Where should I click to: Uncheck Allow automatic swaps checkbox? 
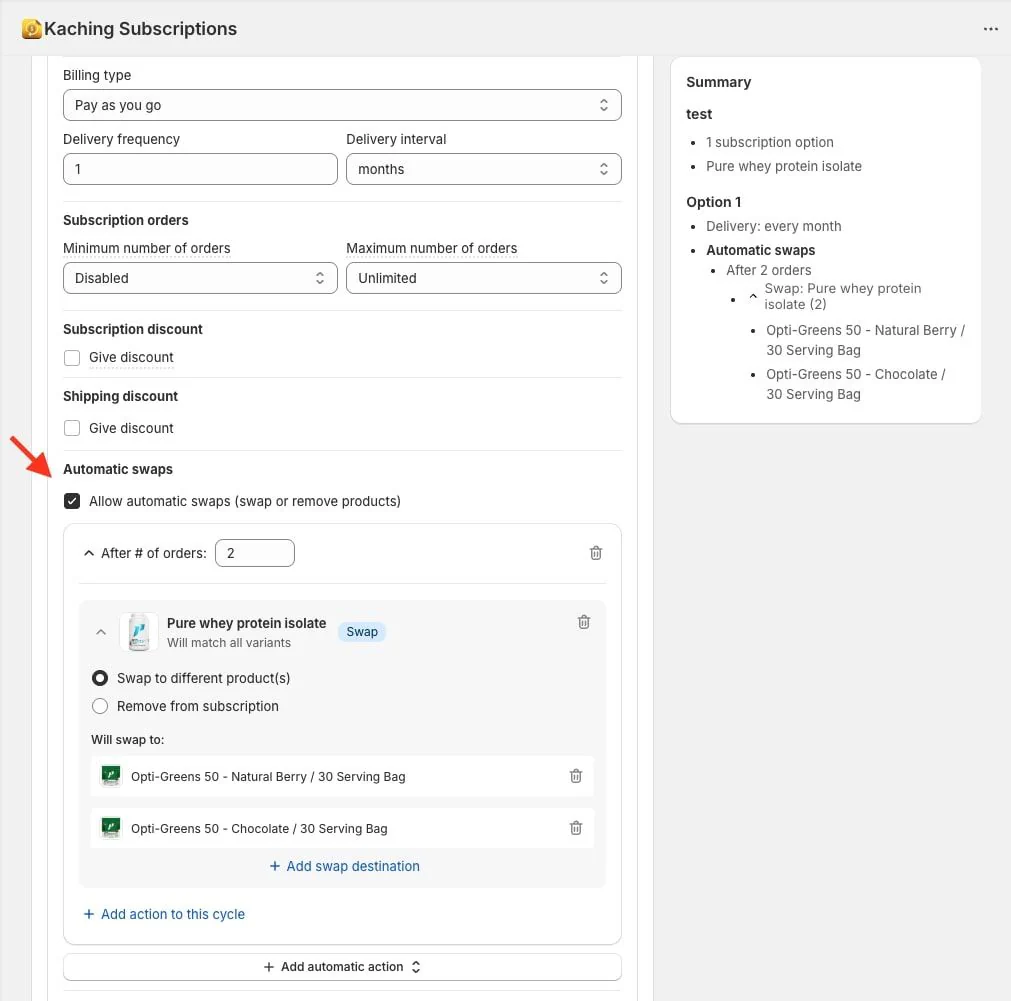pyautogui.click(x=72, y=501)
